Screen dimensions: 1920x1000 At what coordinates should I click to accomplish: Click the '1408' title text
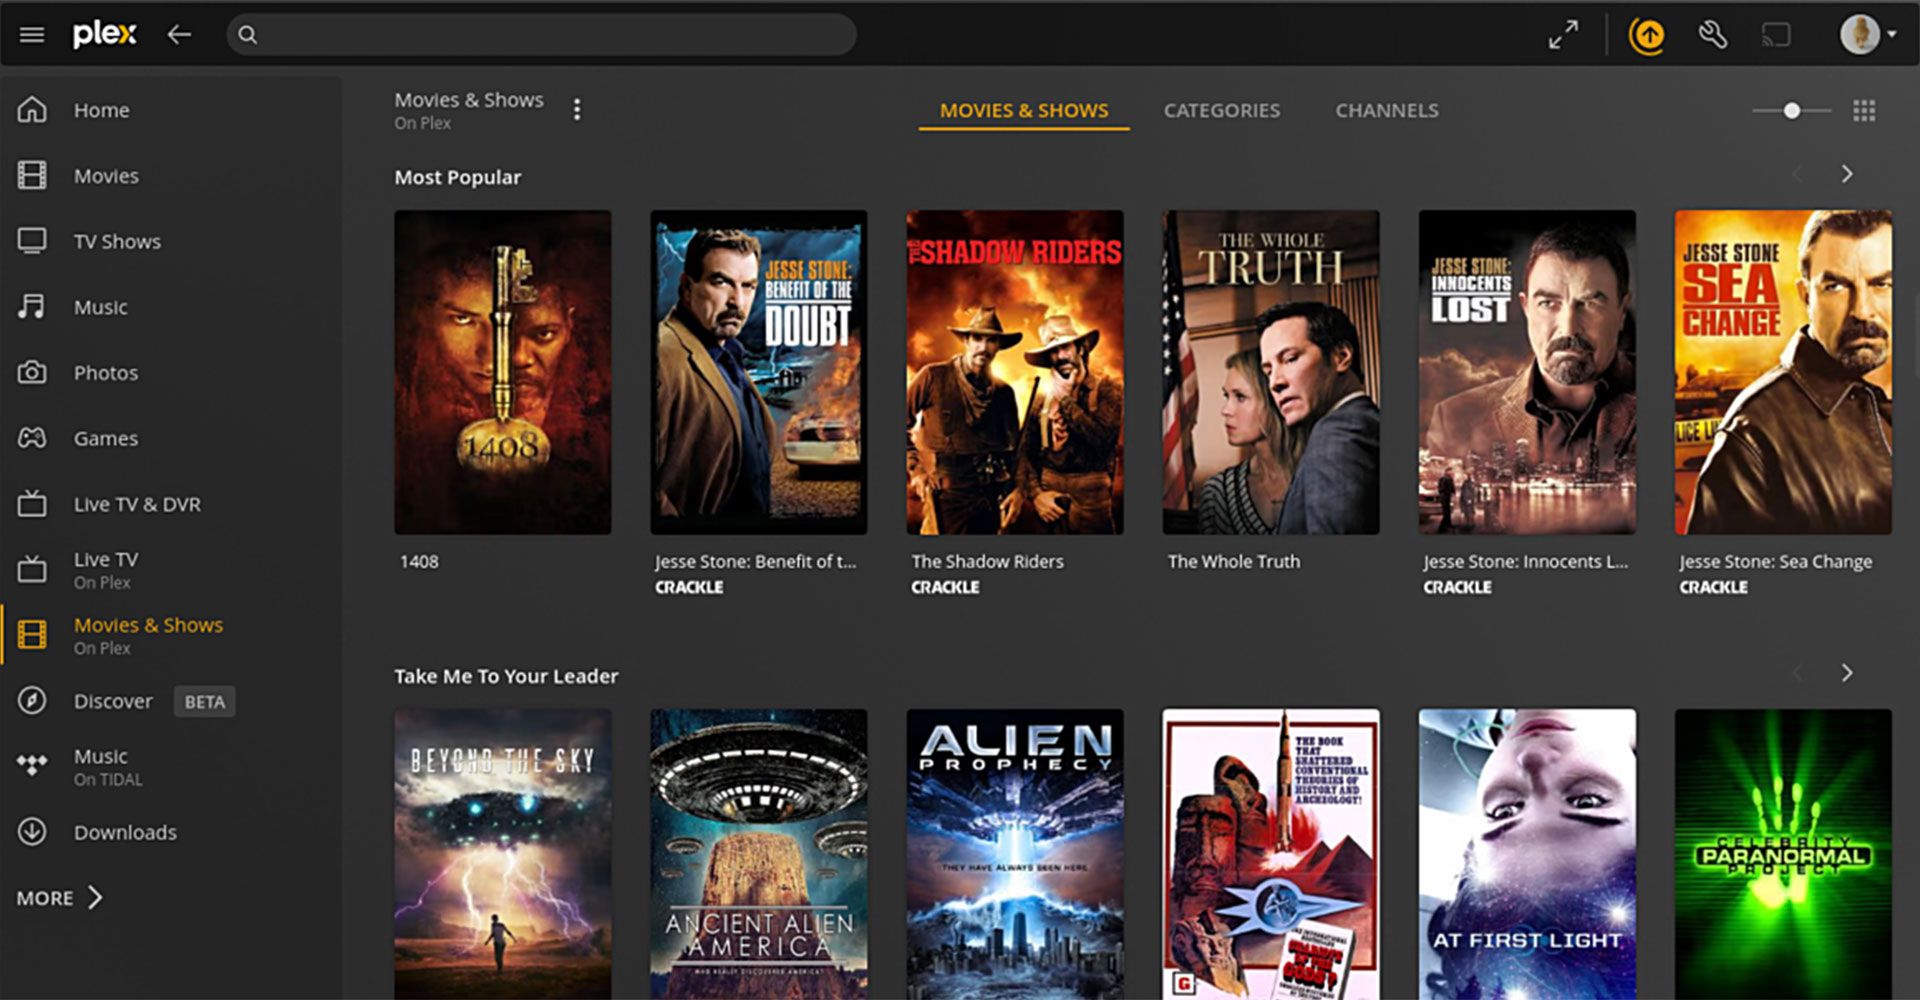[x=419, y=562]
